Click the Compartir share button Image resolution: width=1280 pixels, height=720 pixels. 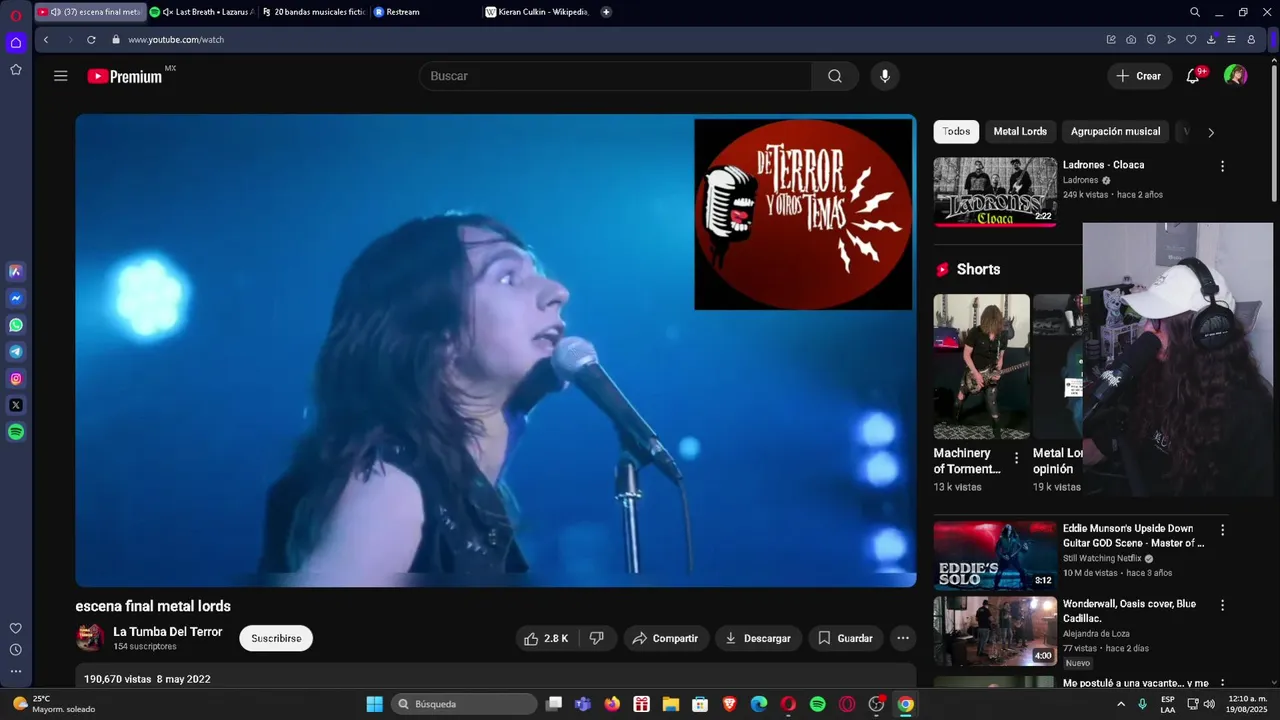666,638
